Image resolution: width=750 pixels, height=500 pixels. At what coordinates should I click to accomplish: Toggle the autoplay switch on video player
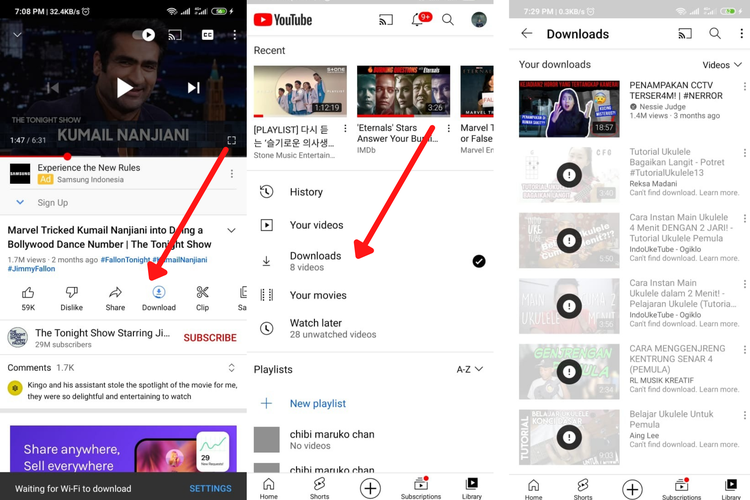click(x=144, y=34)
